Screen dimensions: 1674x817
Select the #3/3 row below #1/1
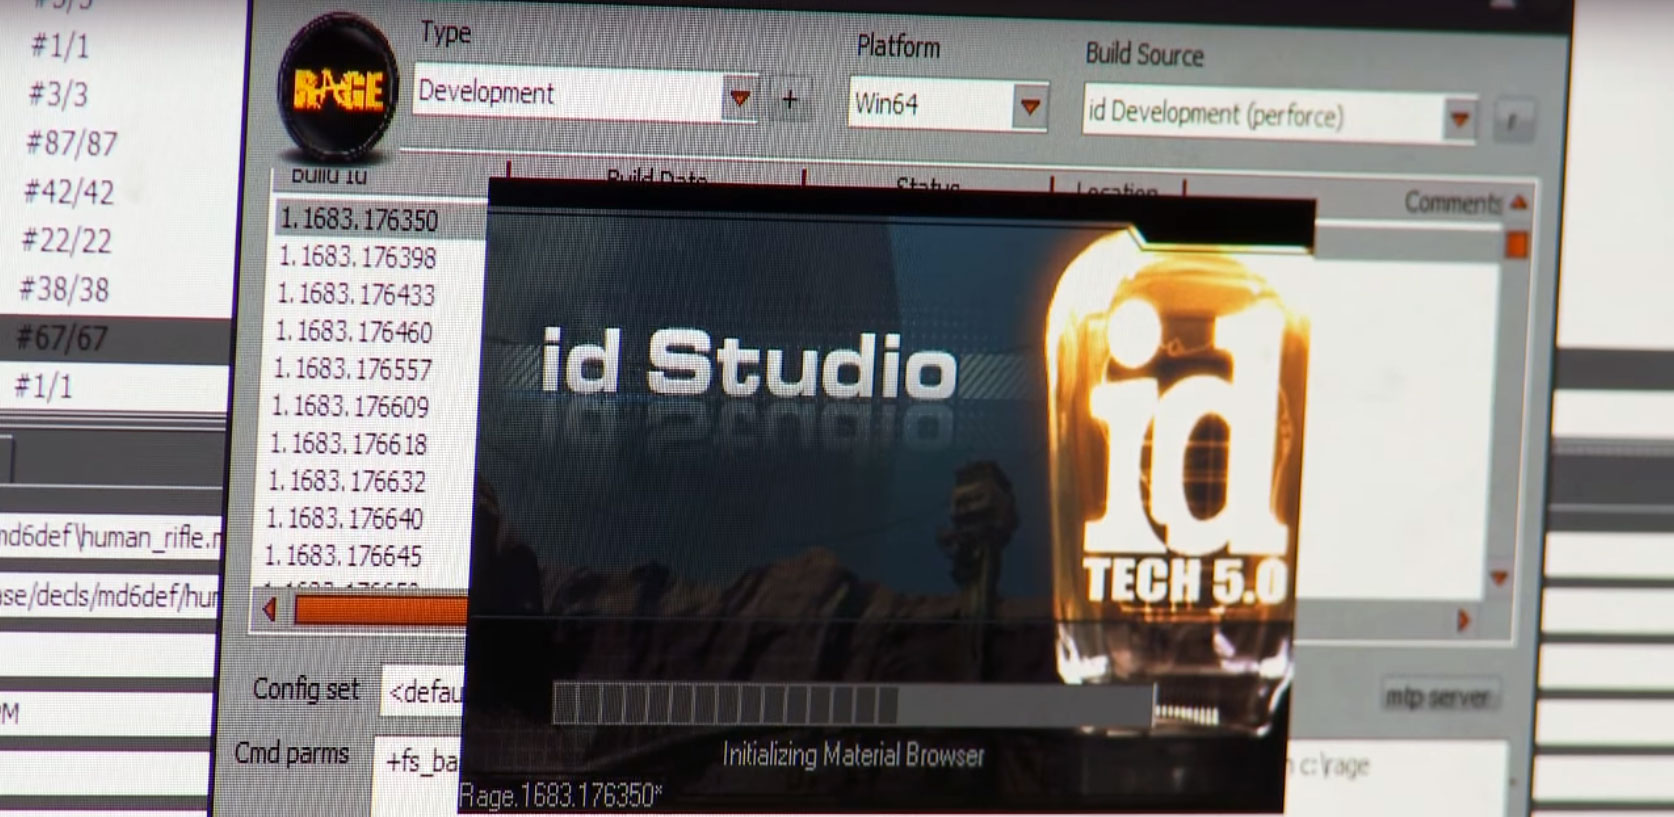click(57, 95)
